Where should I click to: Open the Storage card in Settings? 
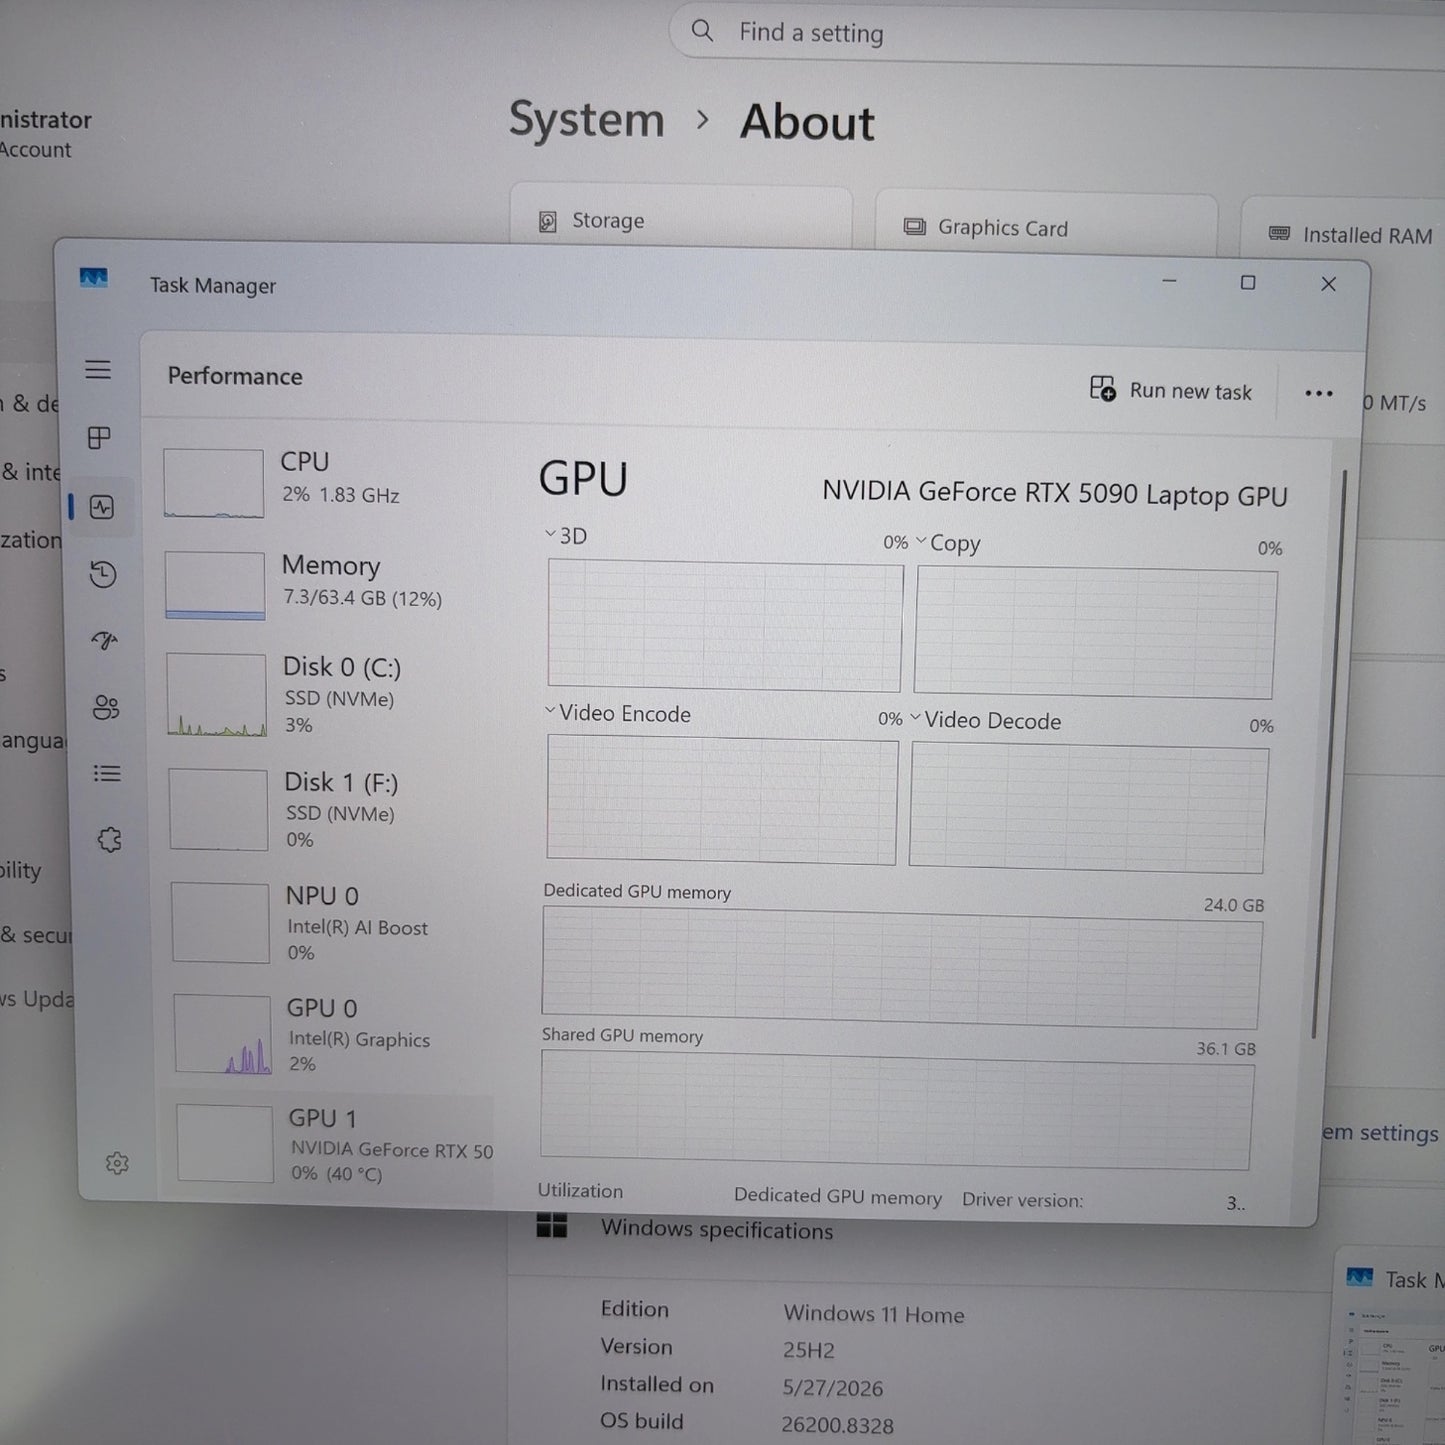[681, 216]
